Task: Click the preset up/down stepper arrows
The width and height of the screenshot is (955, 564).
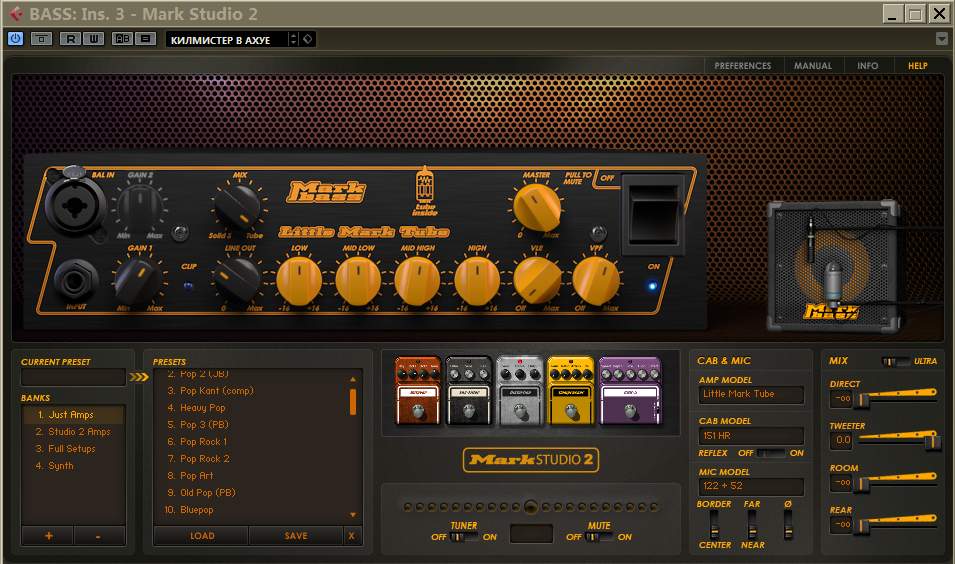Action: (294, 39)
